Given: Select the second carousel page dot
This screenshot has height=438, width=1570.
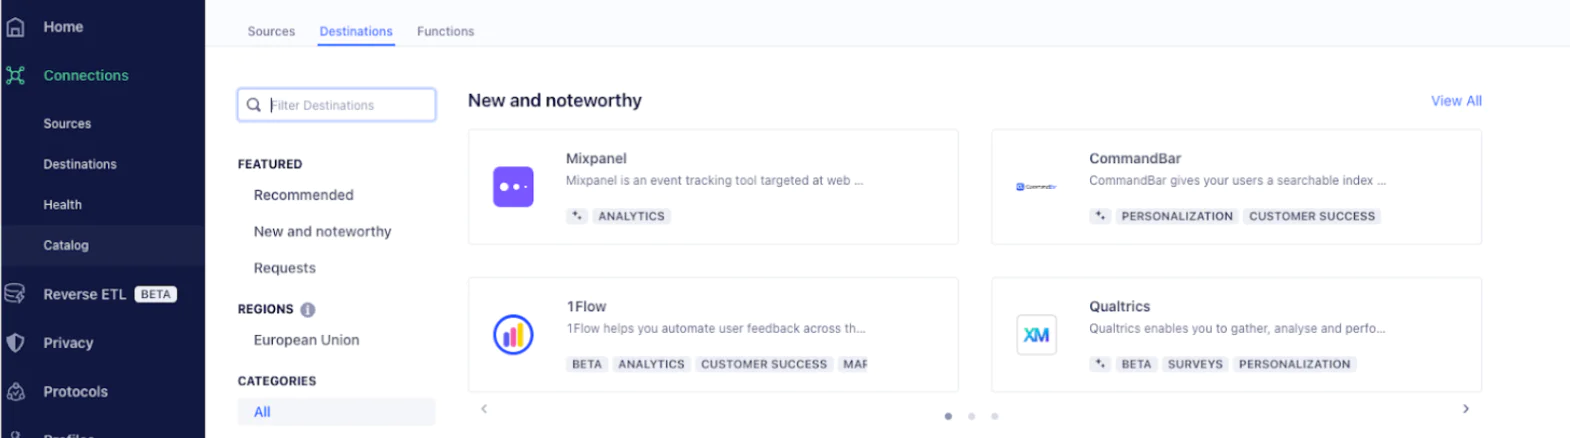Looking at the screenshot, I should (971, 416).
